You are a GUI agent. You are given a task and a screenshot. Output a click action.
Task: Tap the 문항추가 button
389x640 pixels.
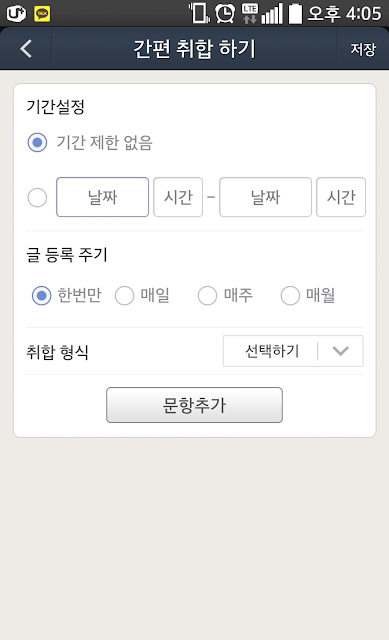pyautogui.click(x=194, y=405)
